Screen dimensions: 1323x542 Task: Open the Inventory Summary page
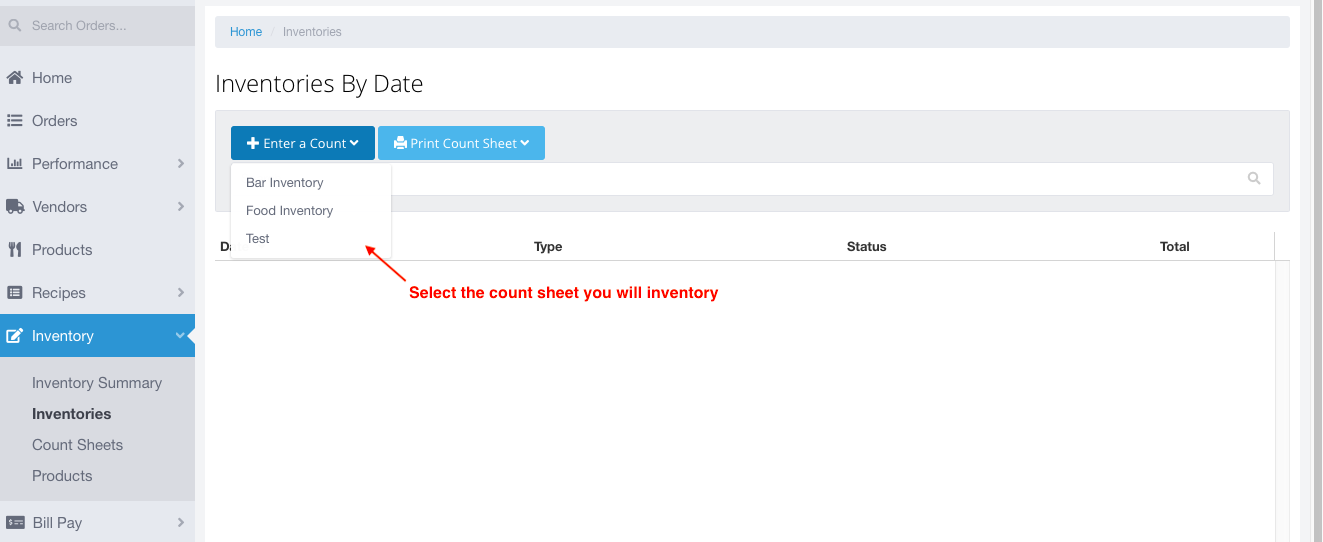97,383
